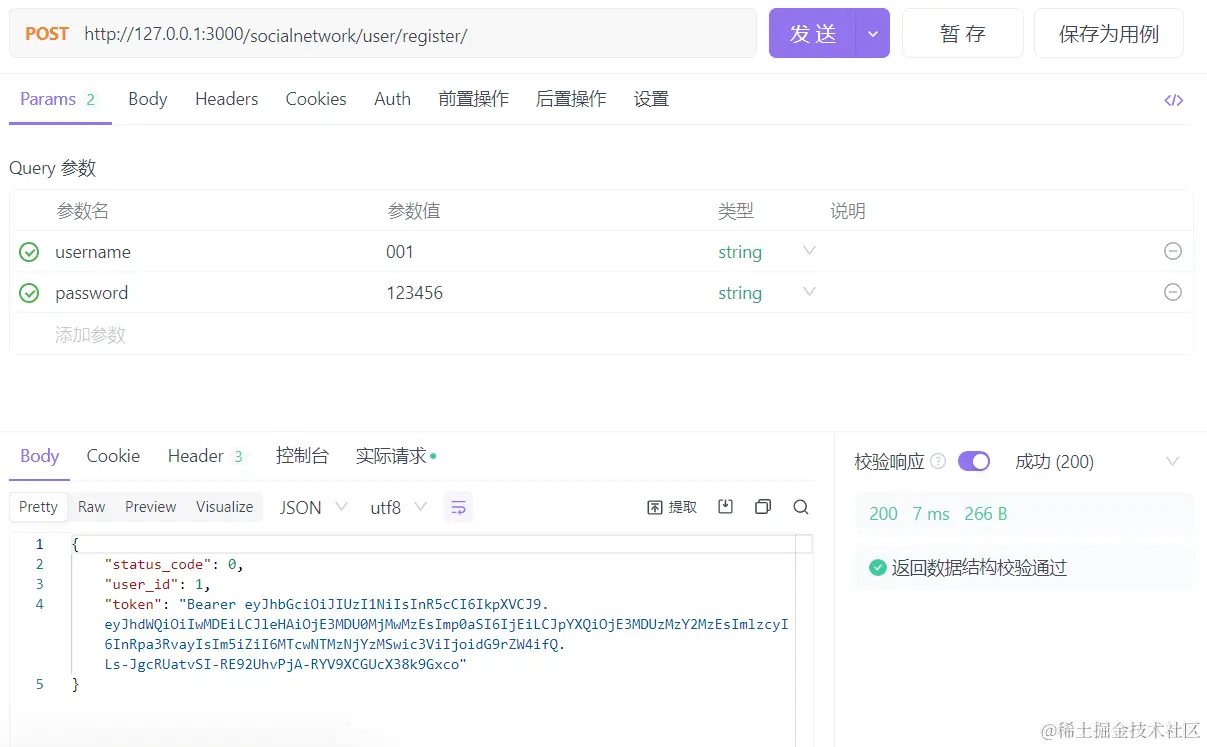Open the 前置操作 tab
The width and height of the screenshot is (1207, 747).
(473, 99)
